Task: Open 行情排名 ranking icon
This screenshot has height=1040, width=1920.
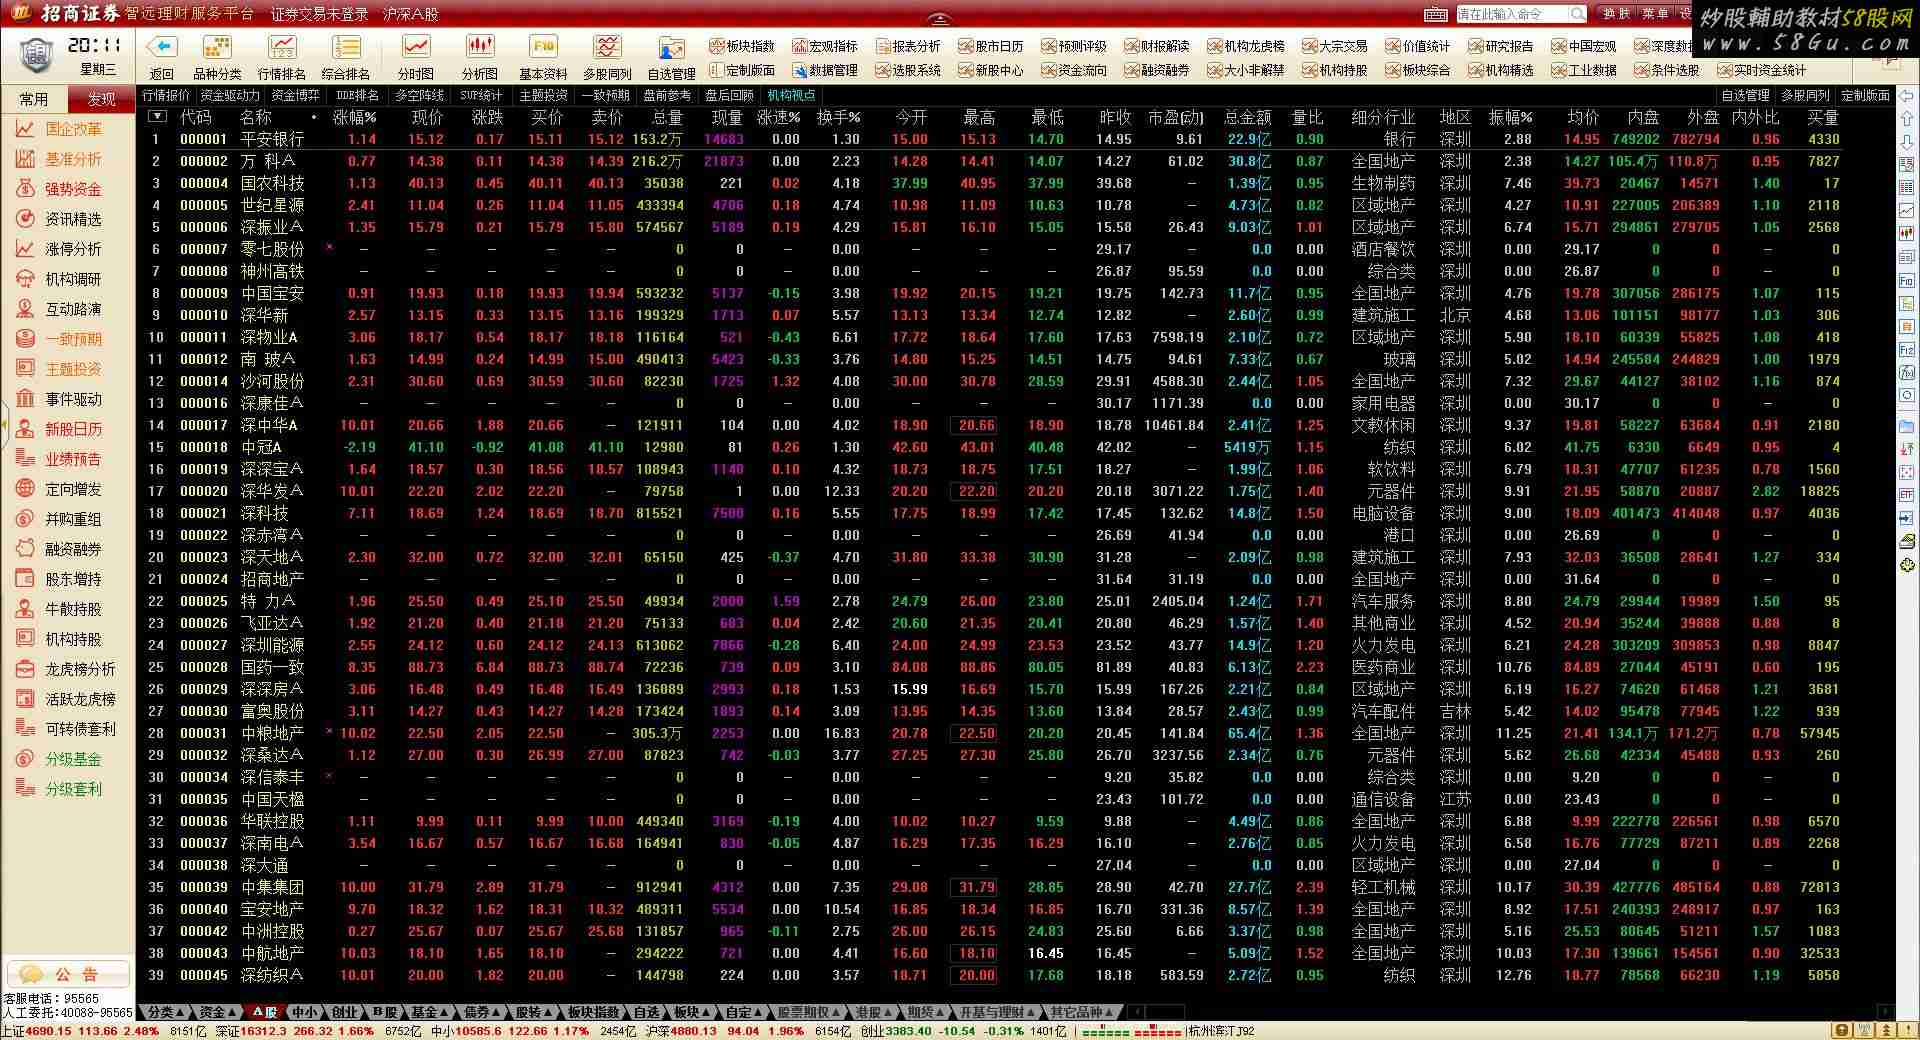Action: point(282,47)
